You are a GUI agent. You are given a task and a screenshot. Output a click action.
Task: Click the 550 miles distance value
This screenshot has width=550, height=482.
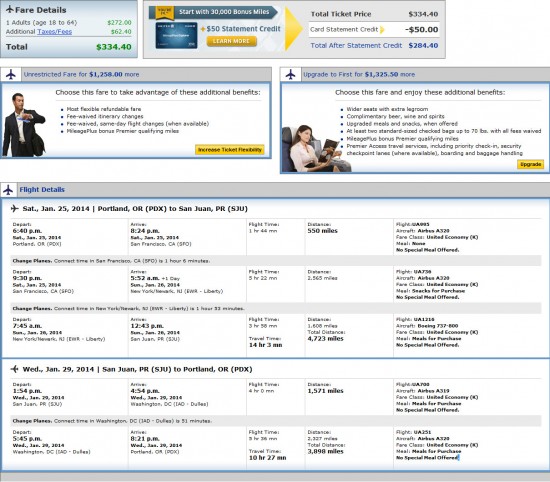coord(322,231)
